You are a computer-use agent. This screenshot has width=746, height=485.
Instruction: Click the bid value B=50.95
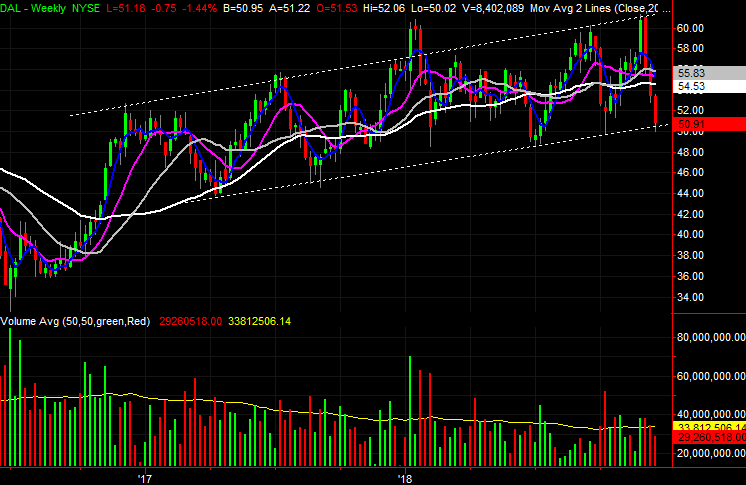click(x=243, y=8)
